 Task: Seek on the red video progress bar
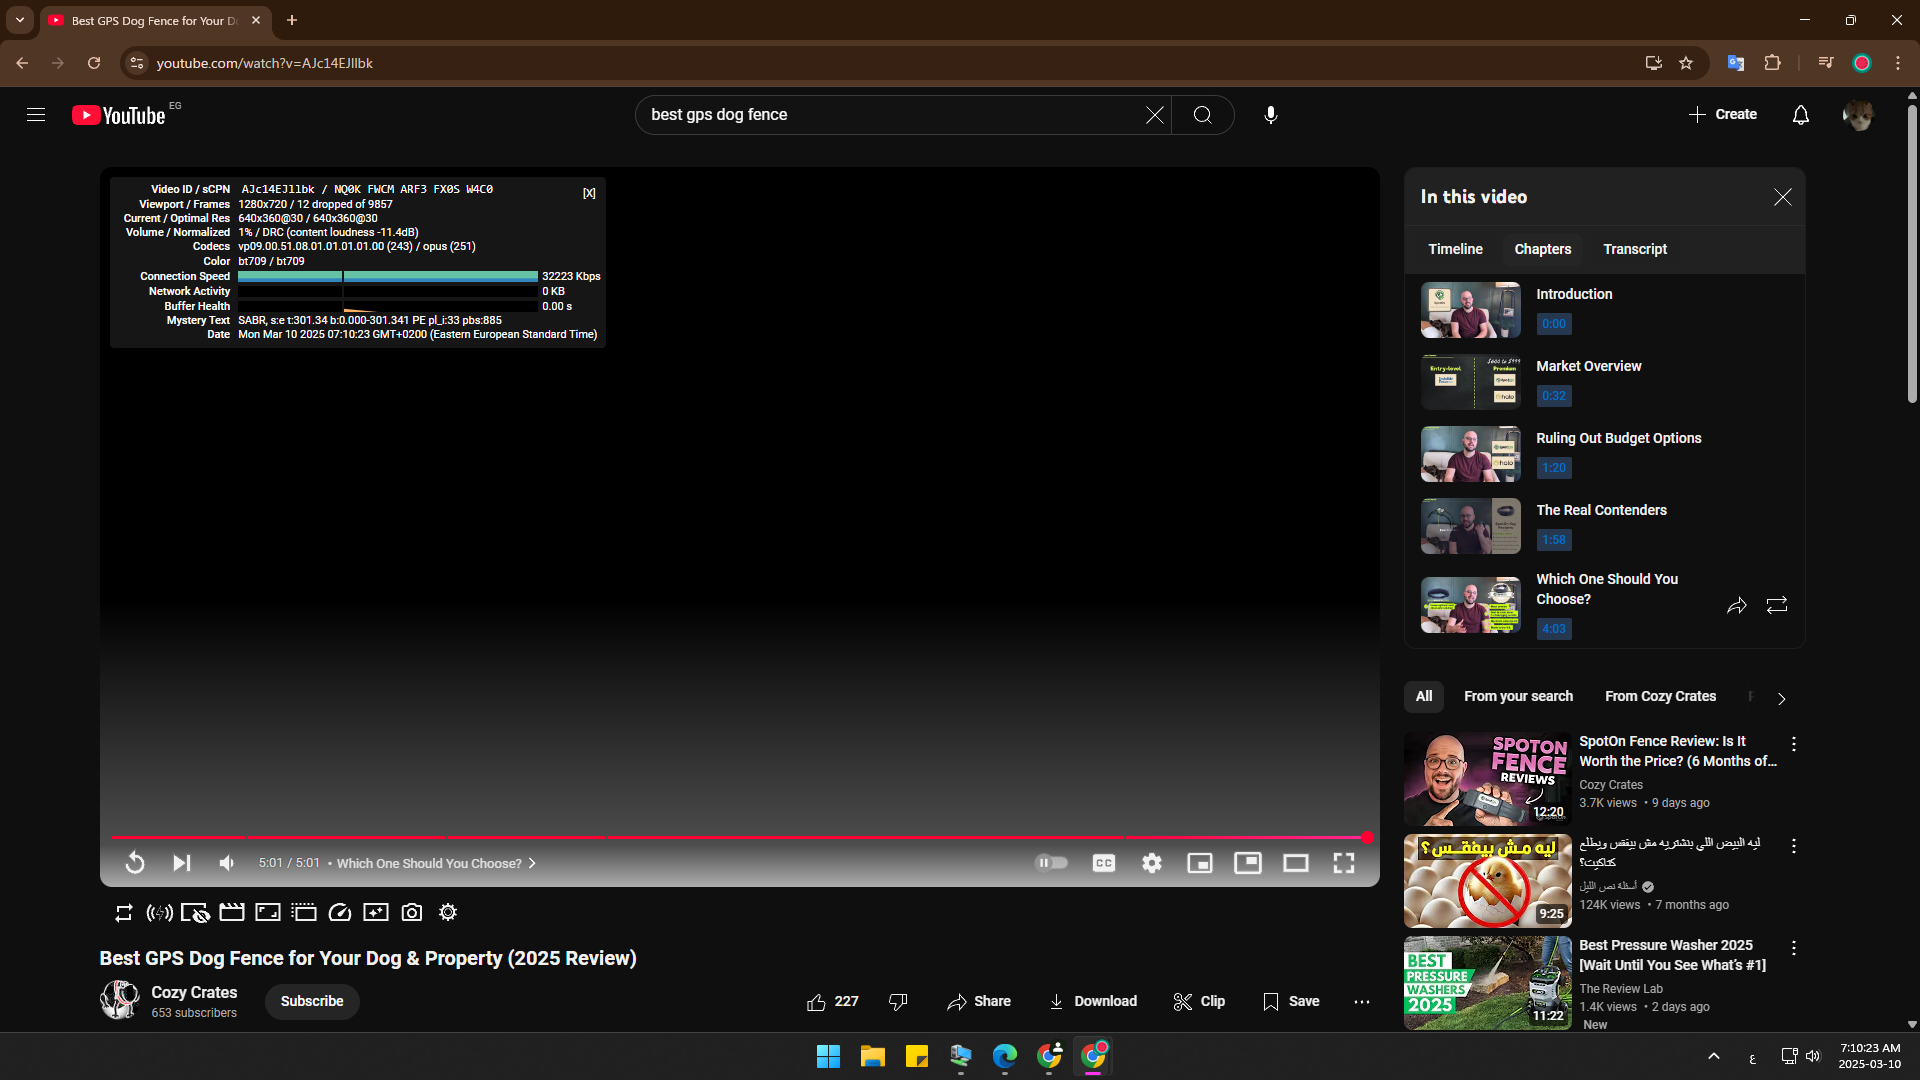[x=739, y=837]
